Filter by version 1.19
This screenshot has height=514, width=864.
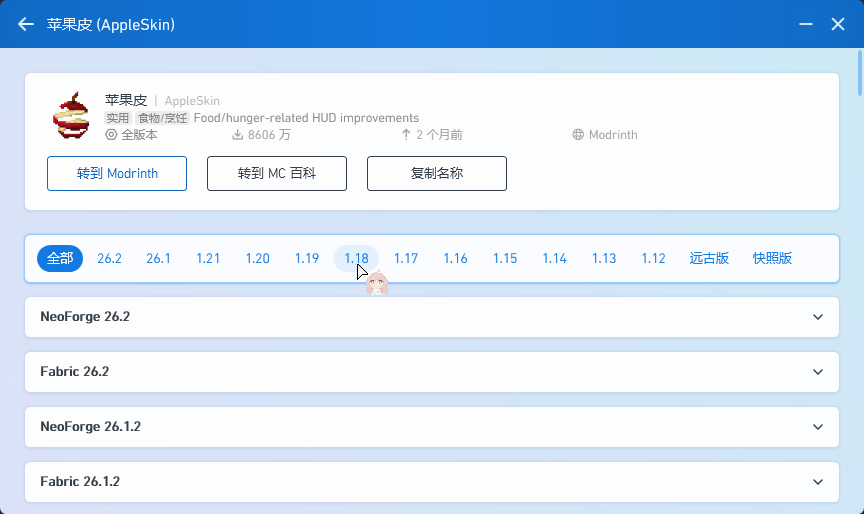(307, 258)
